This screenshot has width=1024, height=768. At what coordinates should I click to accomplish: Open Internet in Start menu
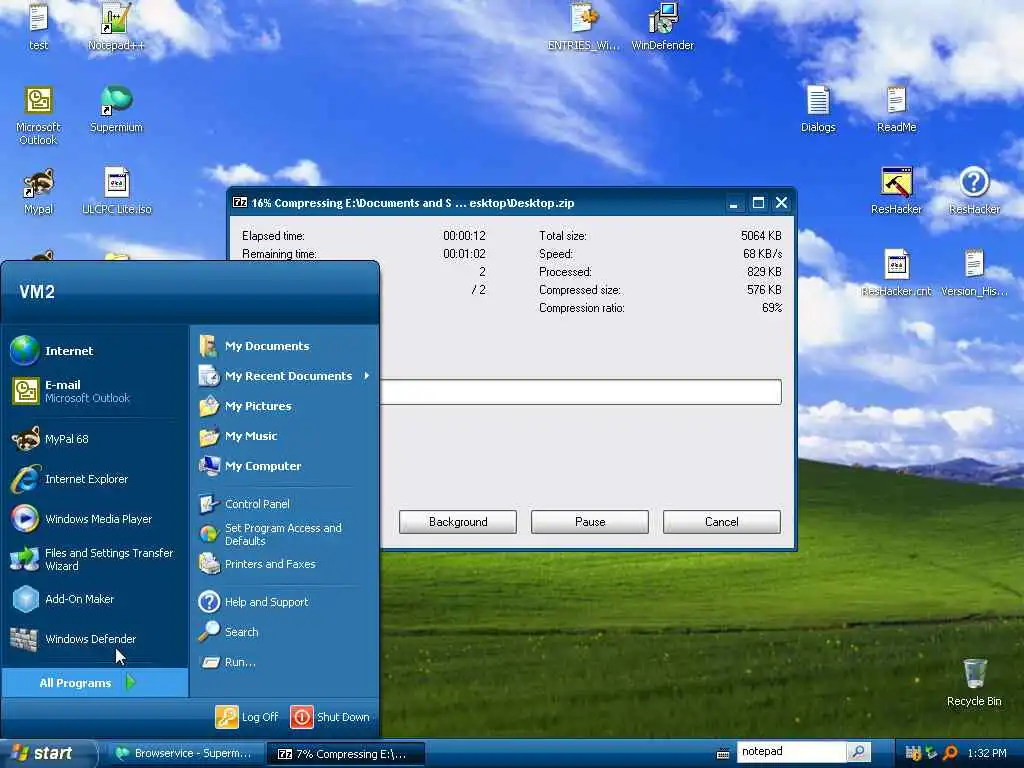[x=95, y=351]
